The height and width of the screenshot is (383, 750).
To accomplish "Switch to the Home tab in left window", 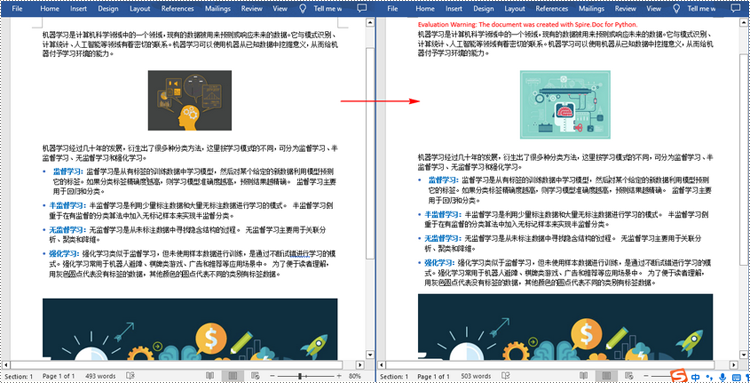I will click(50, 9).
